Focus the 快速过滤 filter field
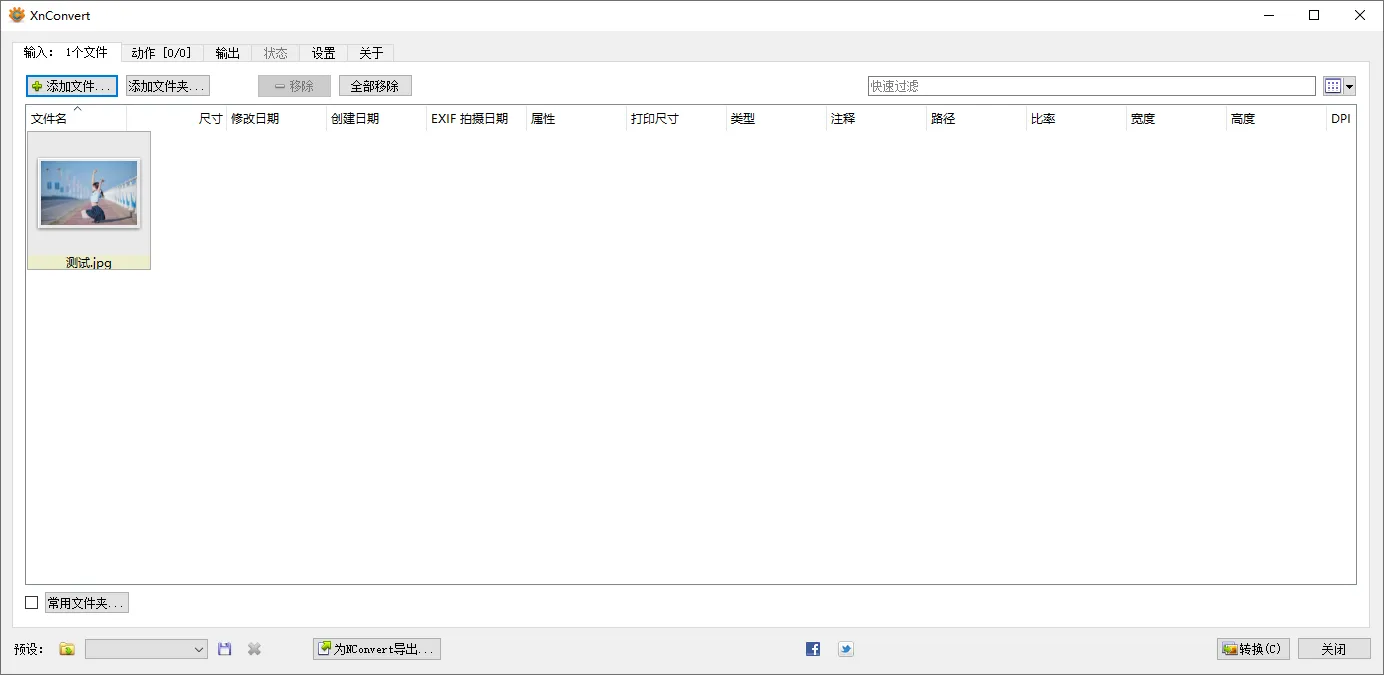The image size is (1384, 675). click(x=1092, y=86)
